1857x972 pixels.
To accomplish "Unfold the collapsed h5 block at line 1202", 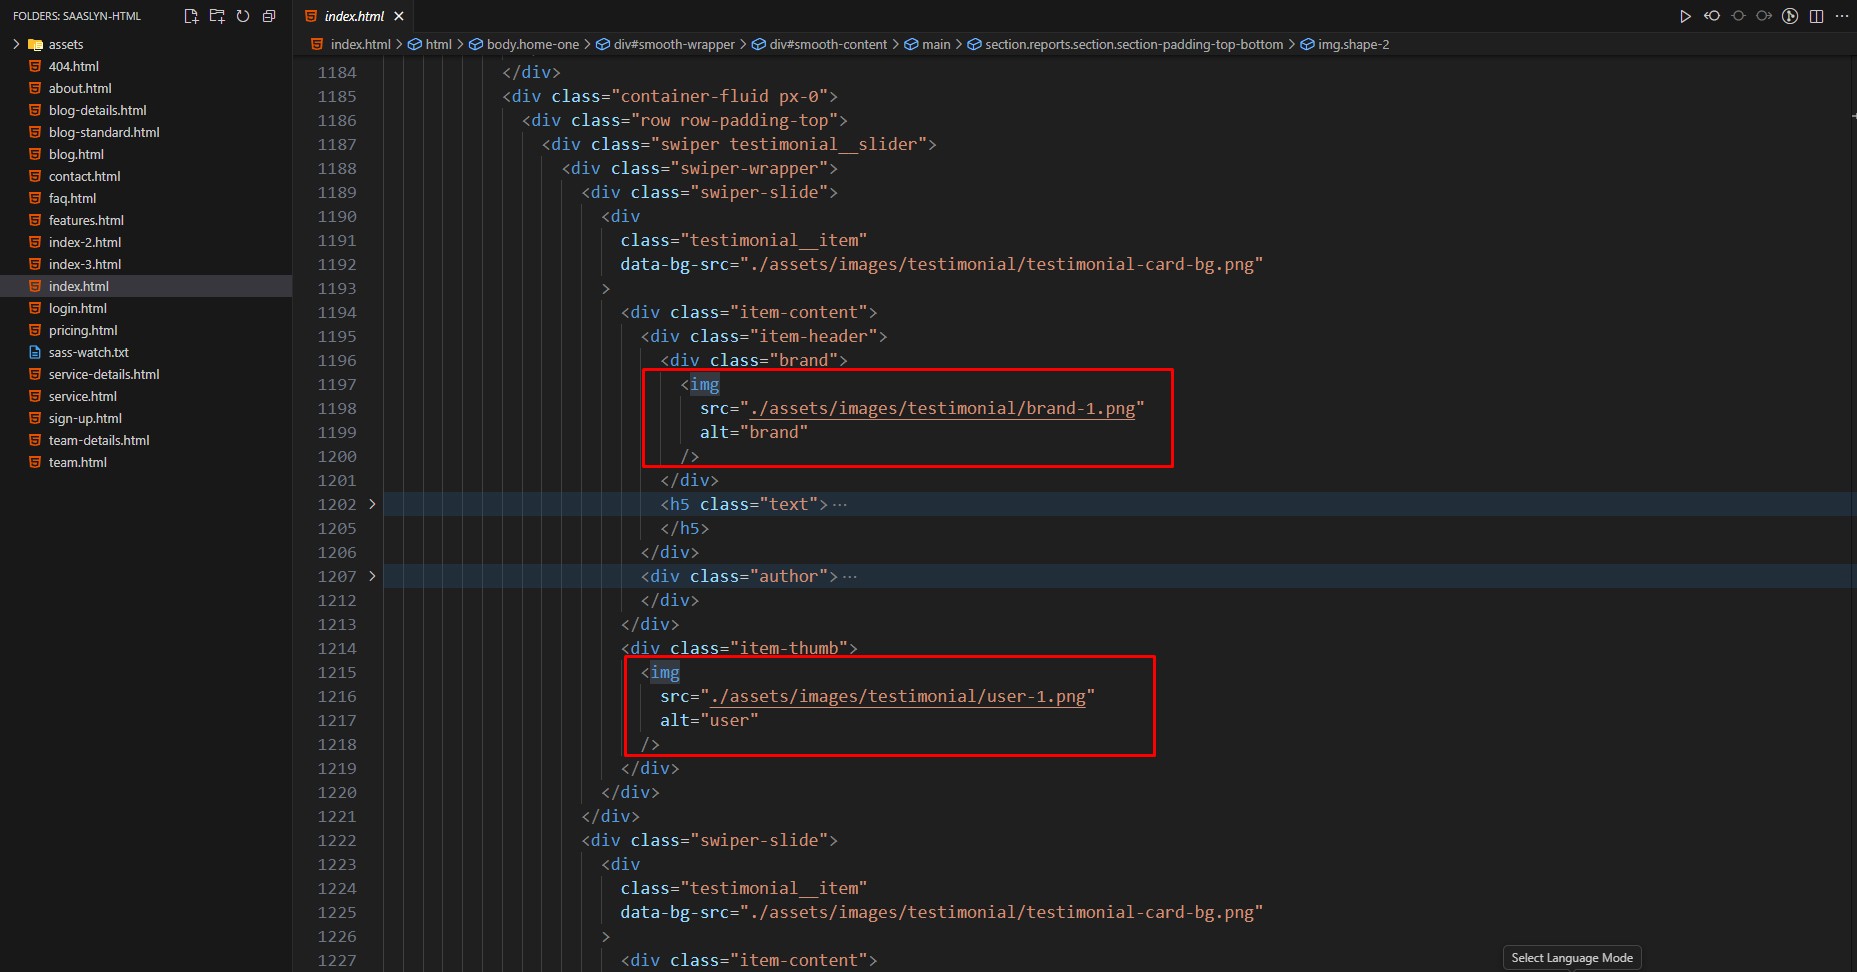I will [372, 504].
